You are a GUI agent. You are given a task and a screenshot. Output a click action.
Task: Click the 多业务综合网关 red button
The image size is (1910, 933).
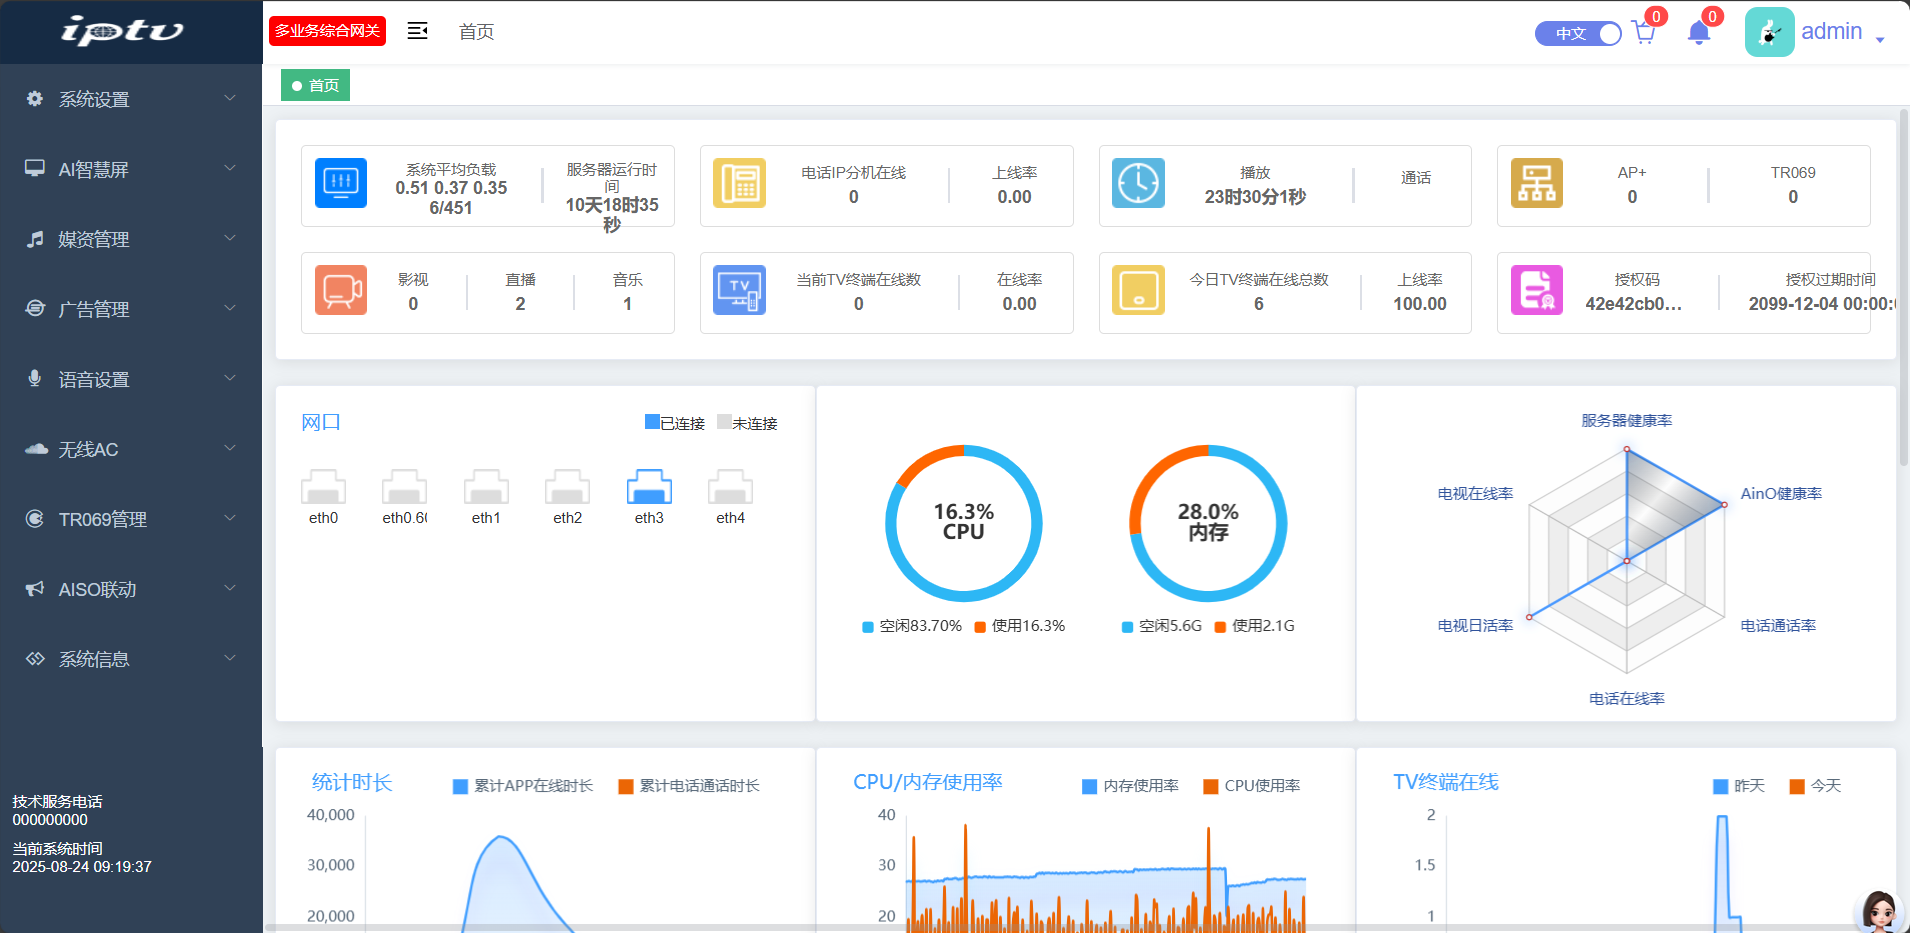328,31
